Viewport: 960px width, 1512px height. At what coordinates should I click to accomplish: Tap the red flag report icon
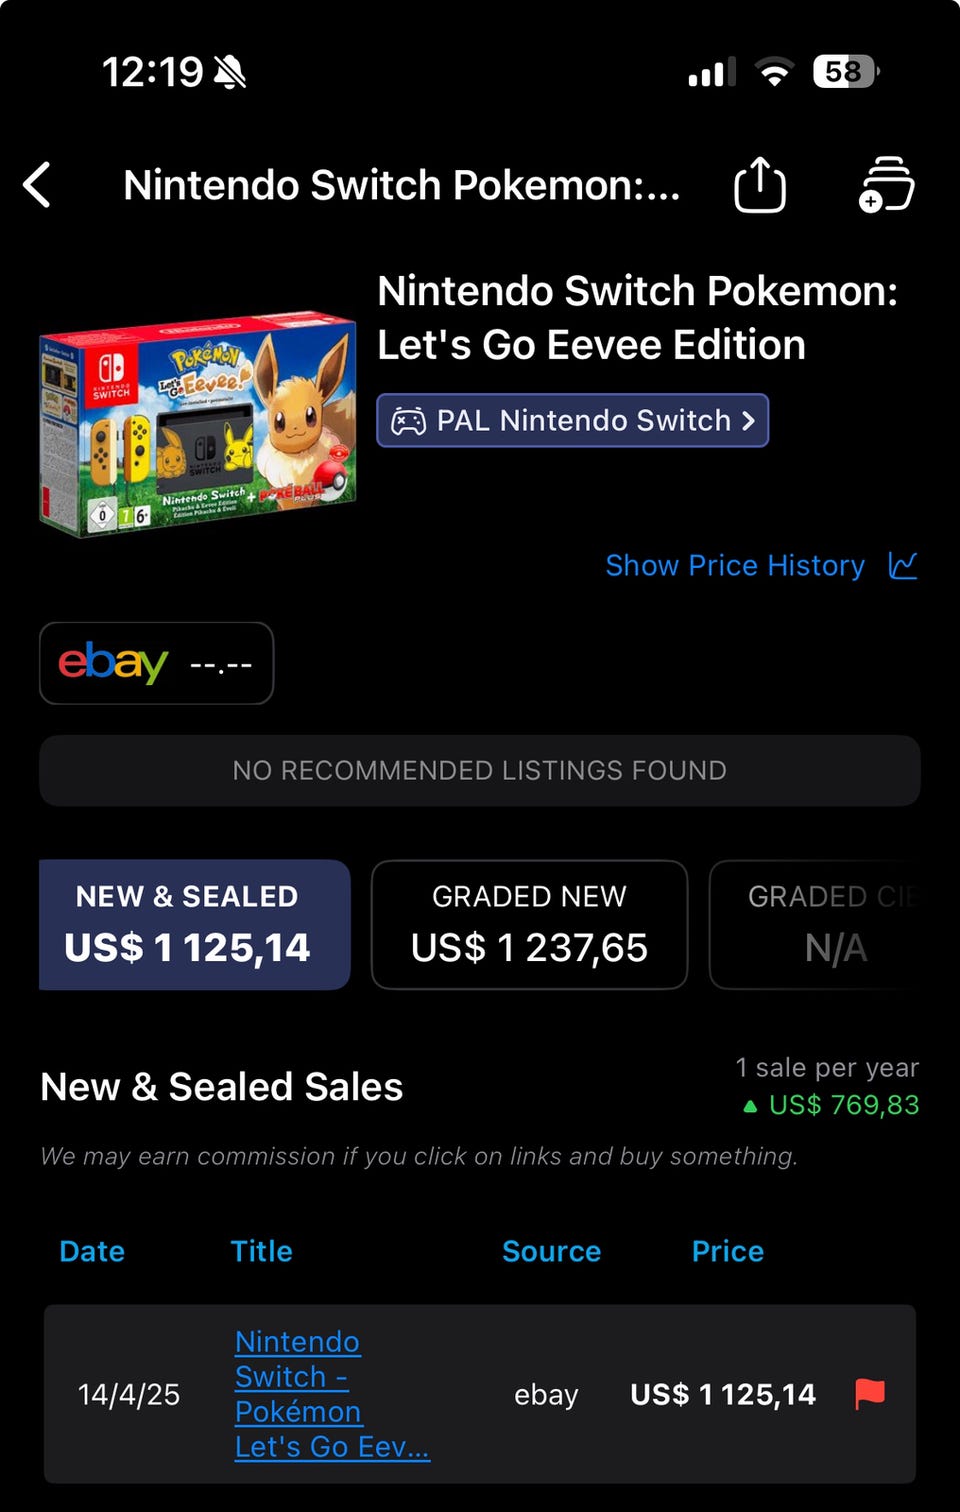point(869,1393)
